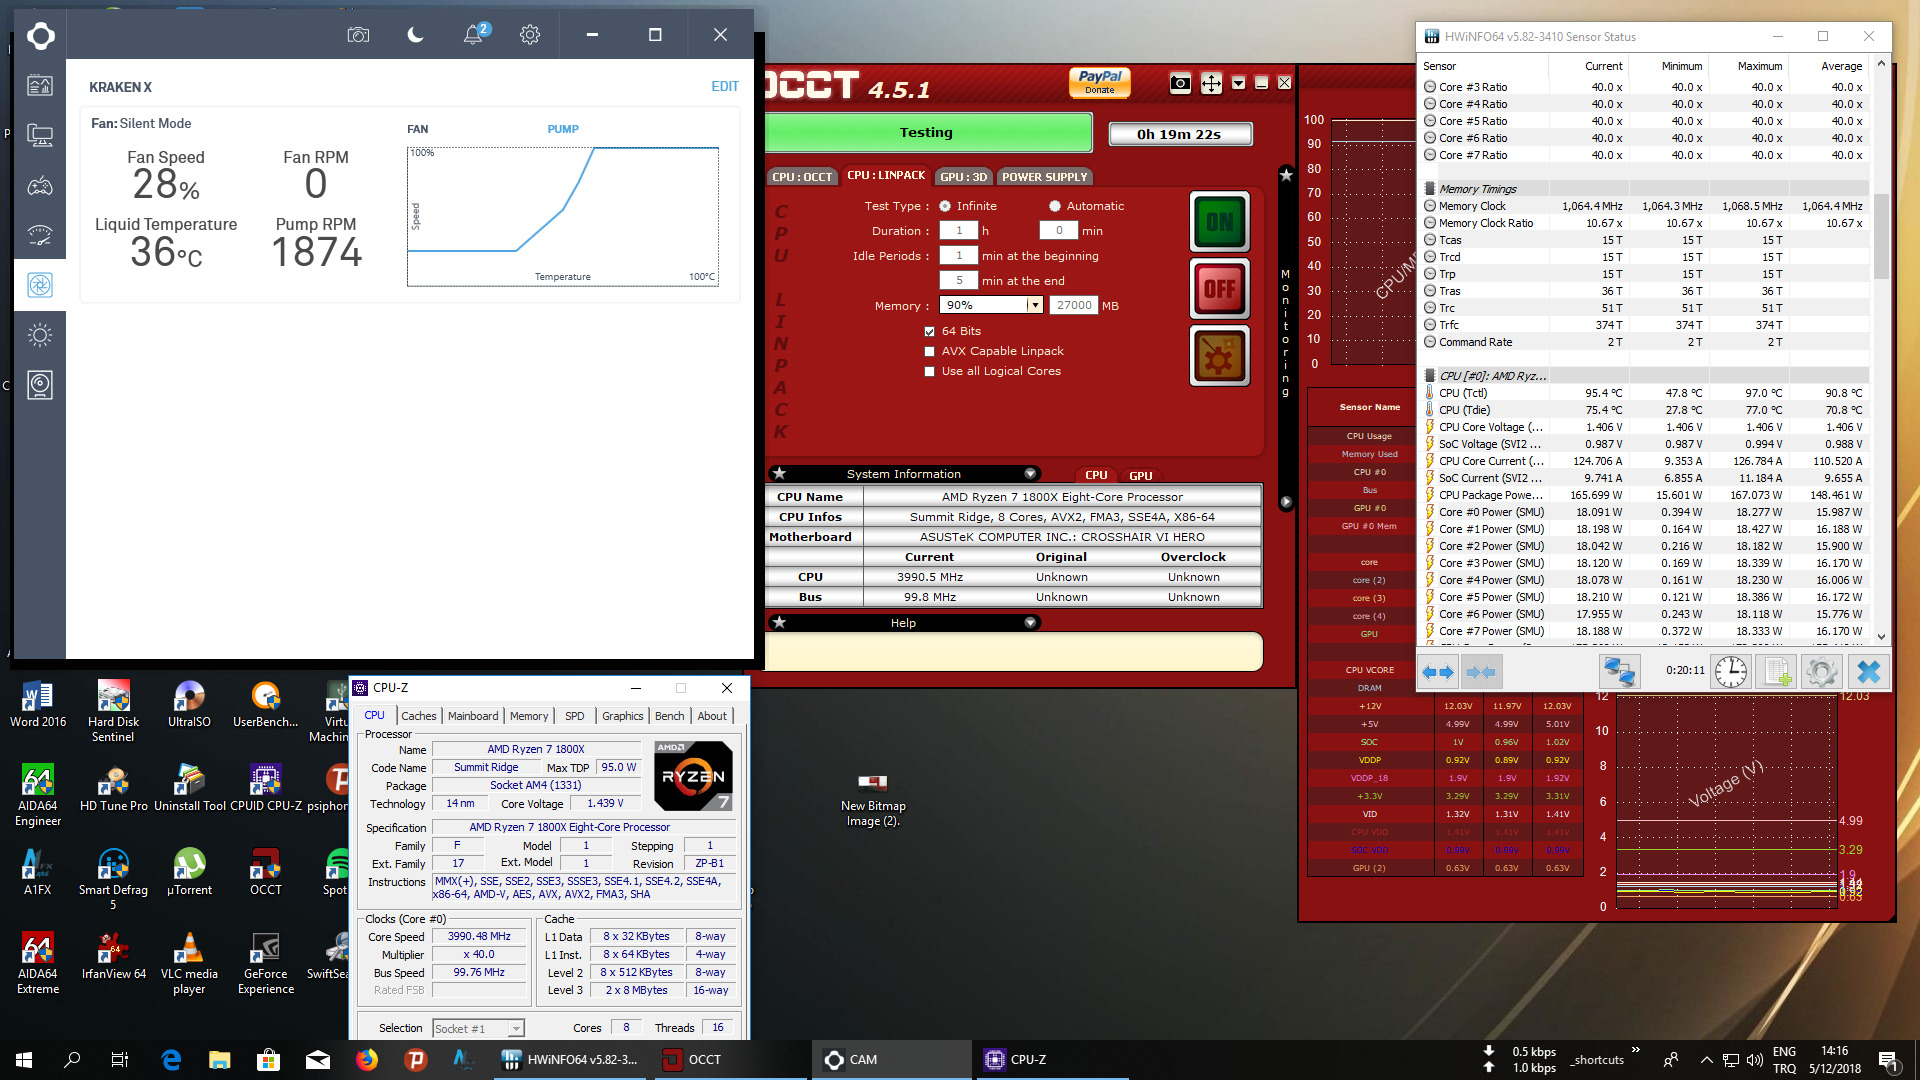Toggle the 64 Bits checkbox
The image size is (1920, 1080).
(929, 332)
